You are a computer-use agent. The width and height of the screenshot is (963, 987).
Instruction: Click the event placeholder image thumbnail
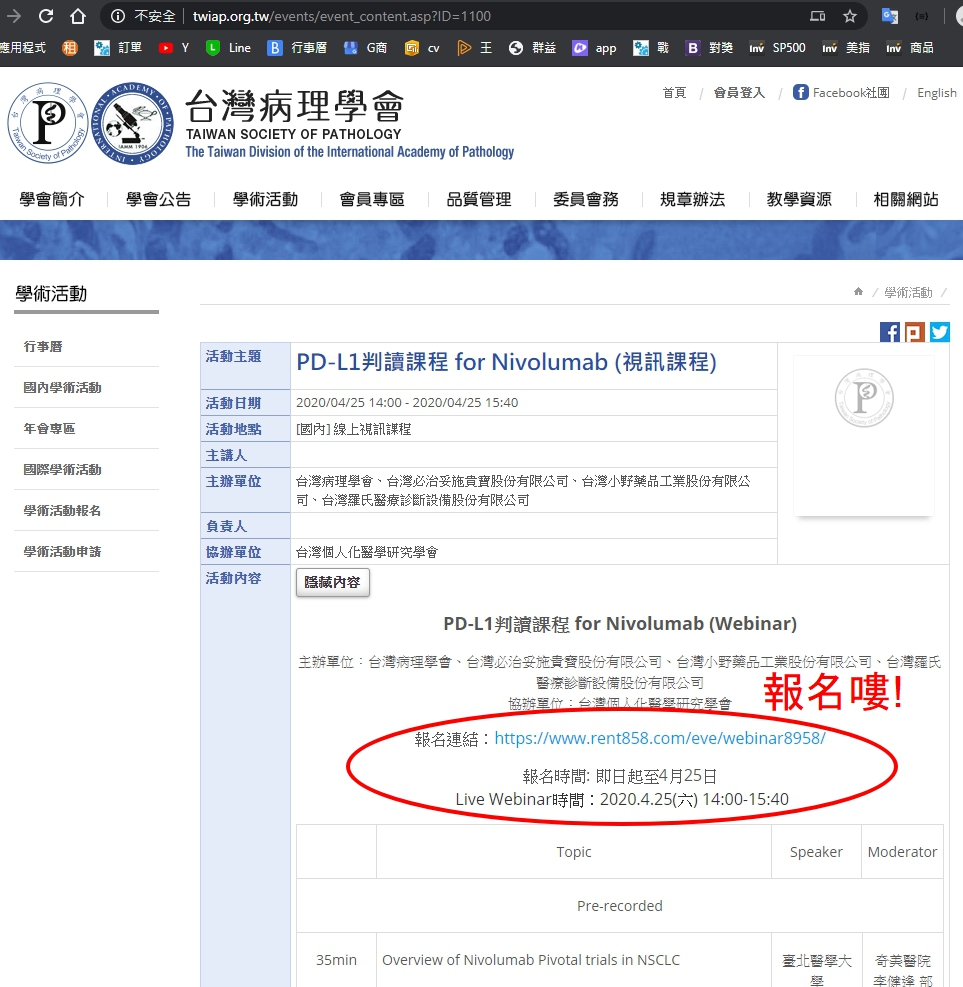tap(864, 436)
